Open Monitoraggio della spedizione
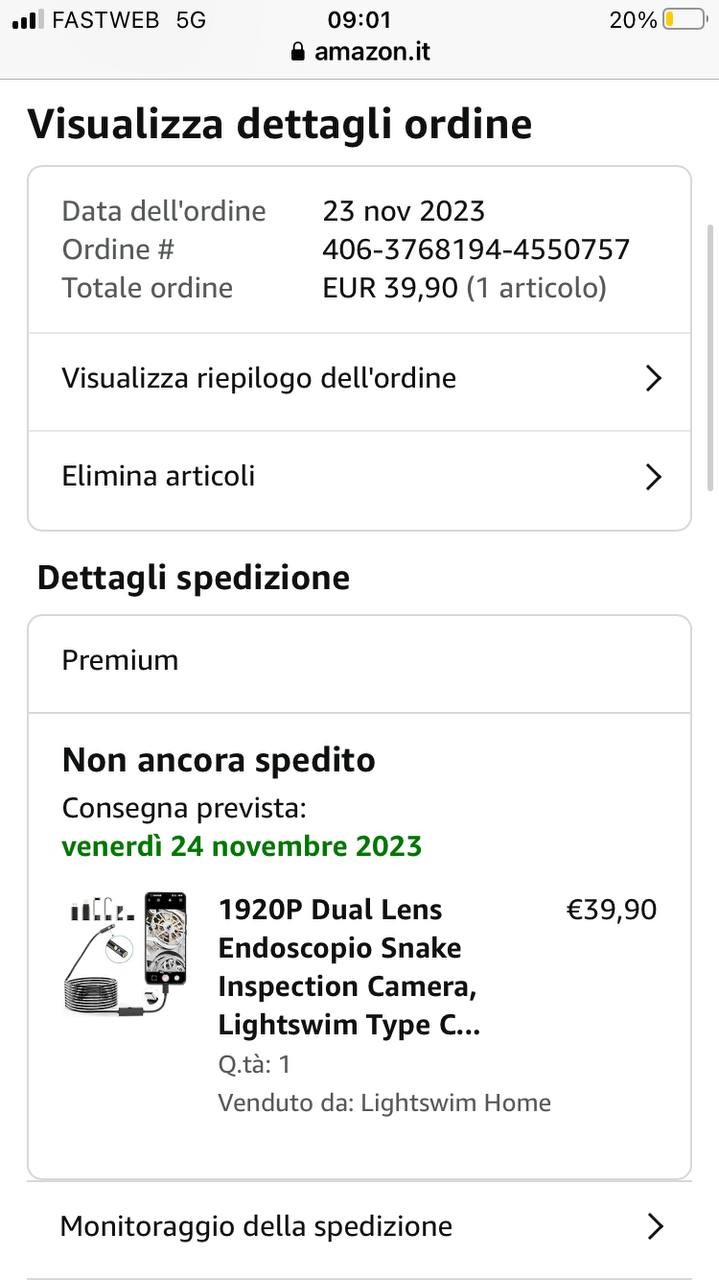 point(256,1226)
